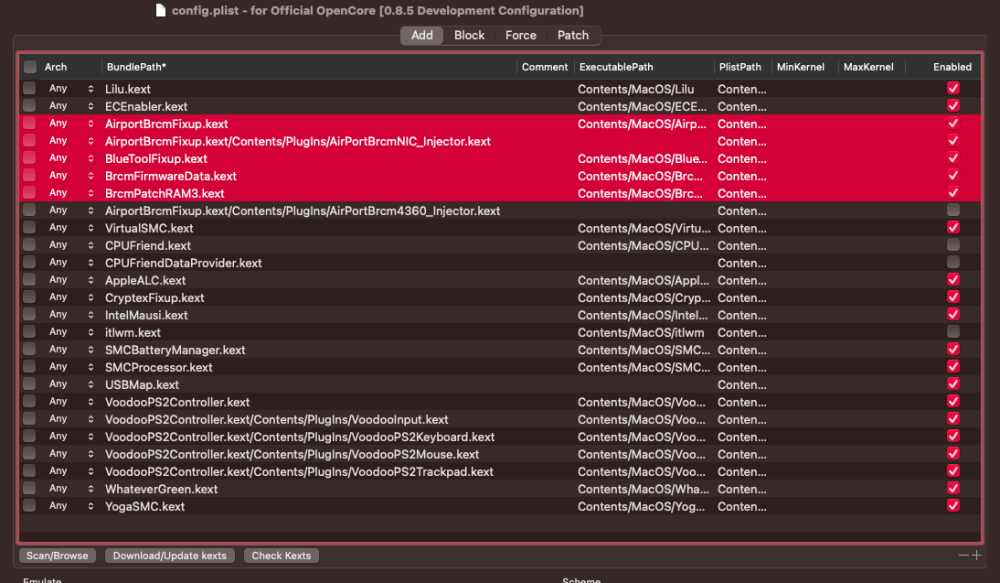Enable the itlwm.kext checkbox
Image resolution: width=1000 pixels, height=583 pixels.
click(953, 332)
